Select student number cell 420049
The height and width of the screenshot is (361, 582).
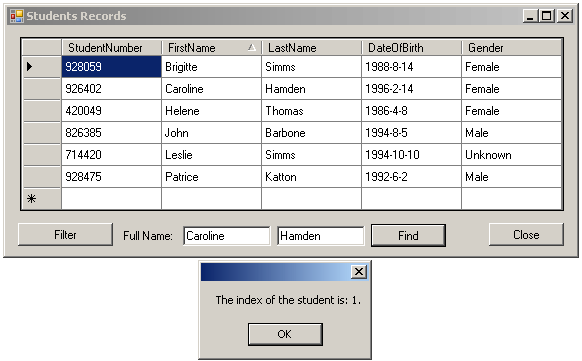(111, 111)
